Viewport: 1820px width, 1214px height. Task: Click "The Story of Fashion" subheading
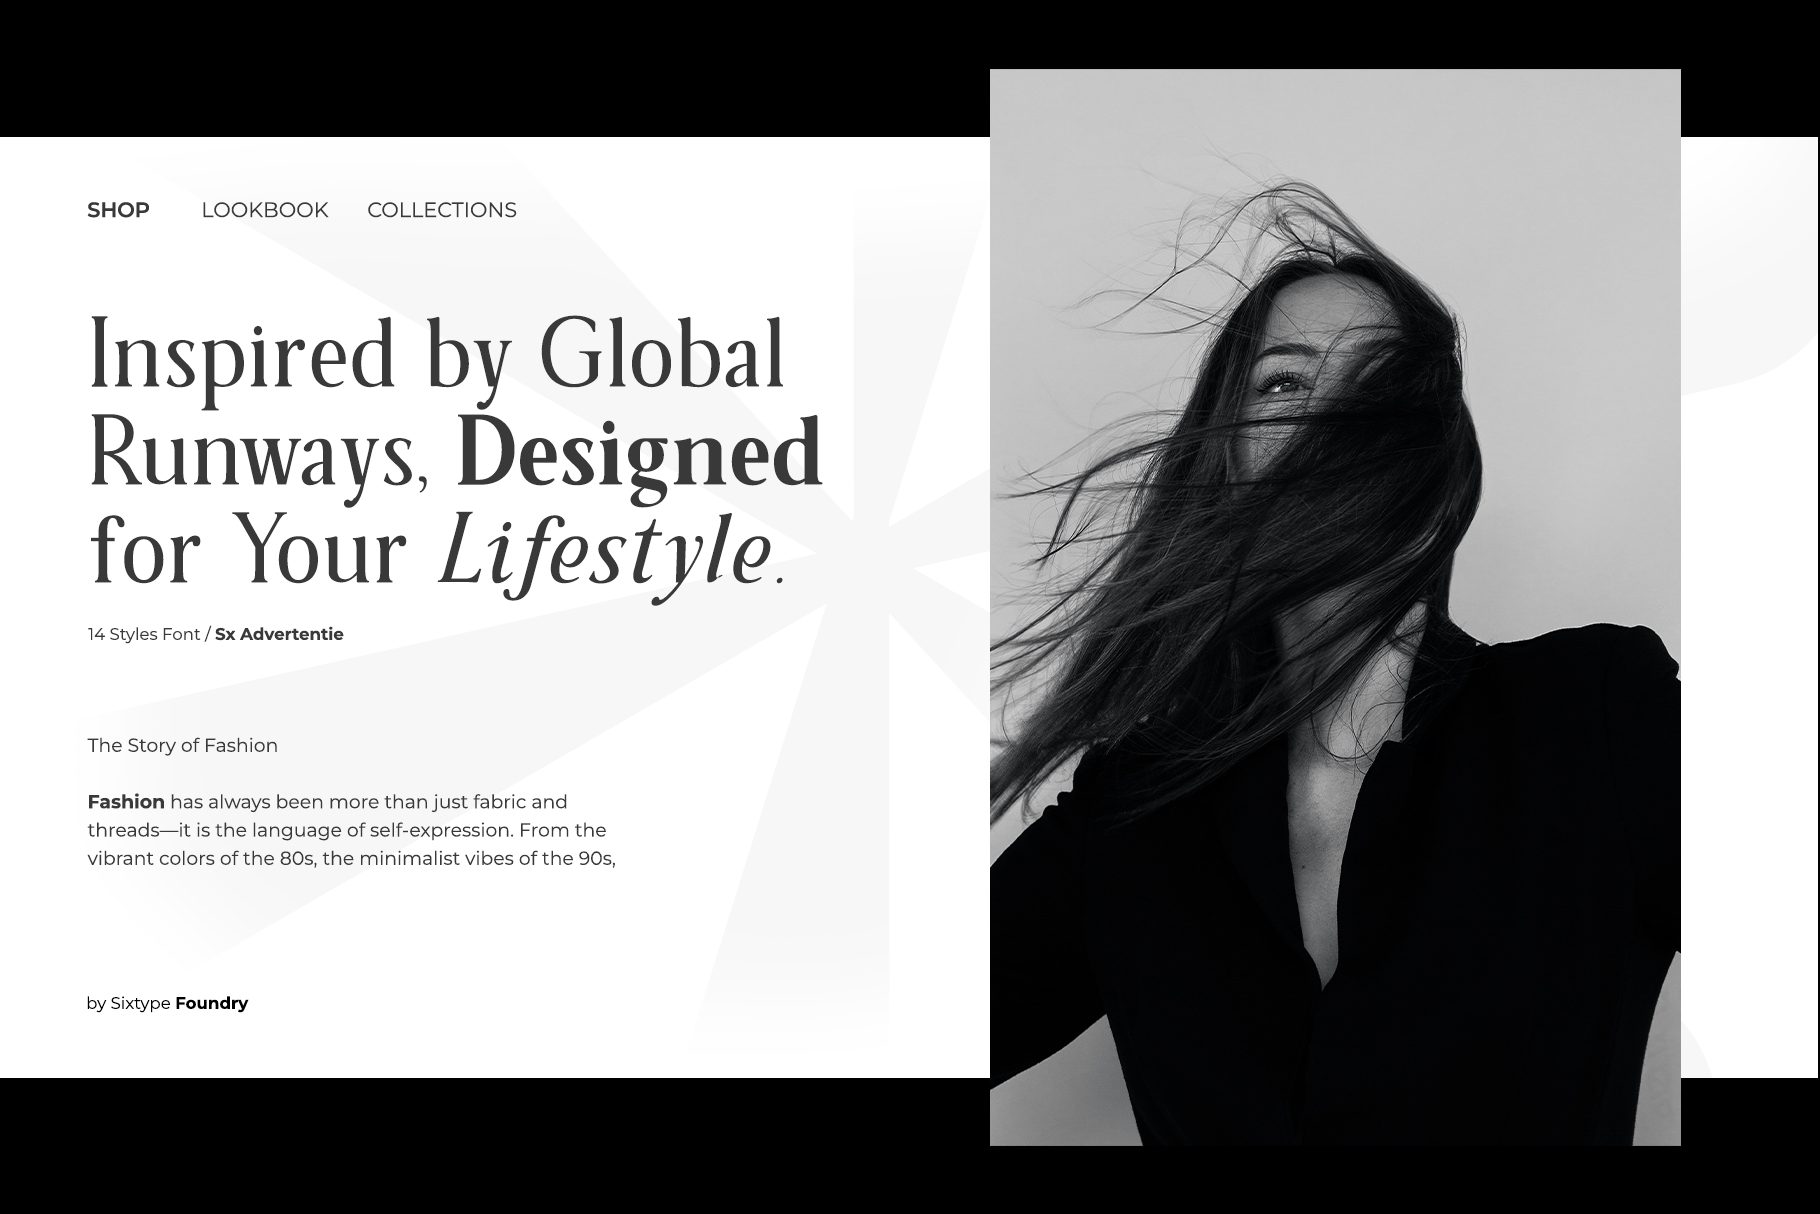pos(182,745)
